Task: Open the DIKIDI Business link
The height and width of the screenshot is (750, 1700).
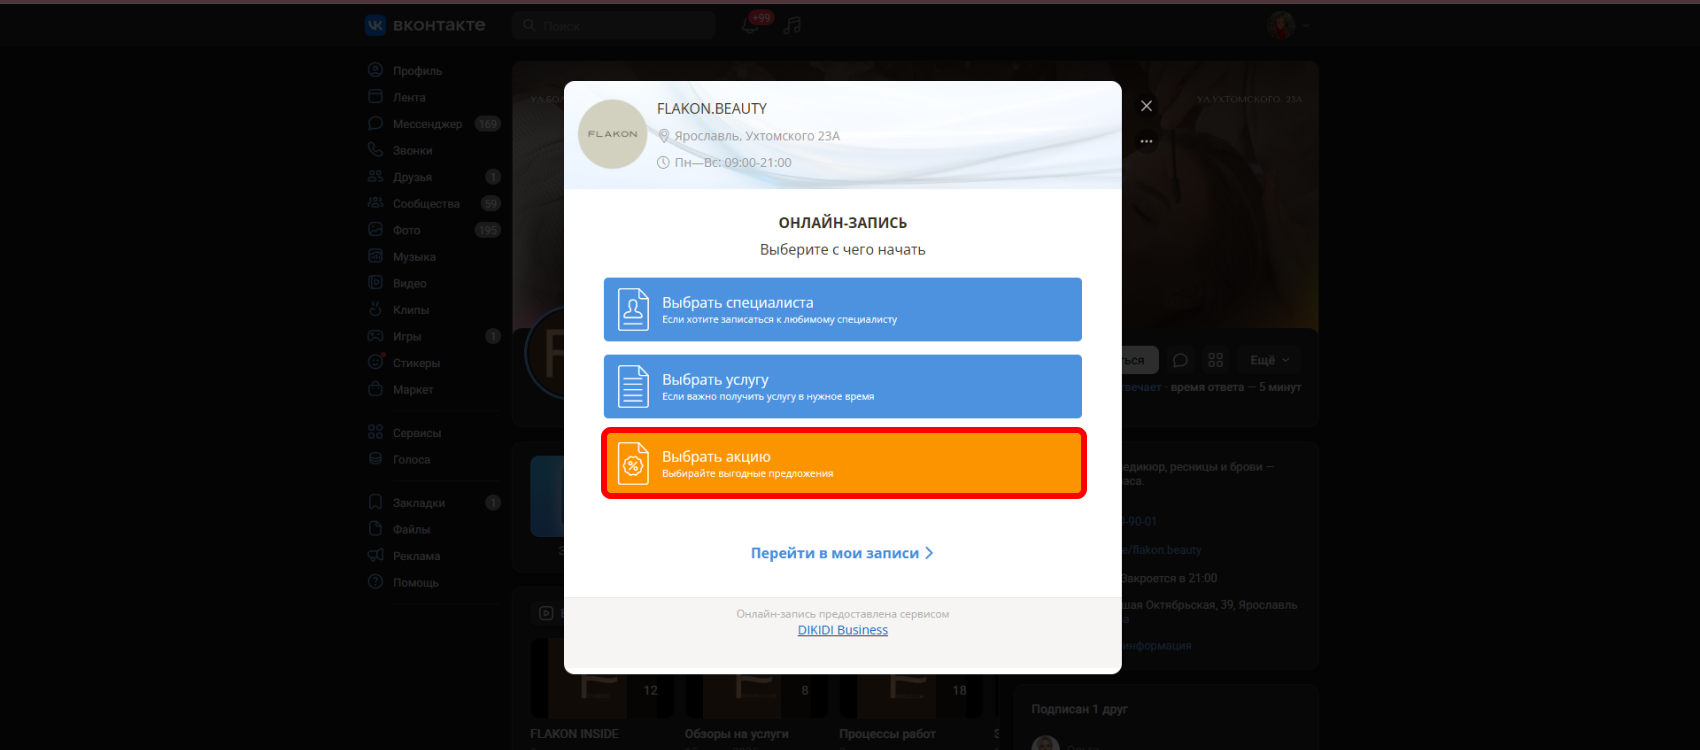Action: coord(842,630)
